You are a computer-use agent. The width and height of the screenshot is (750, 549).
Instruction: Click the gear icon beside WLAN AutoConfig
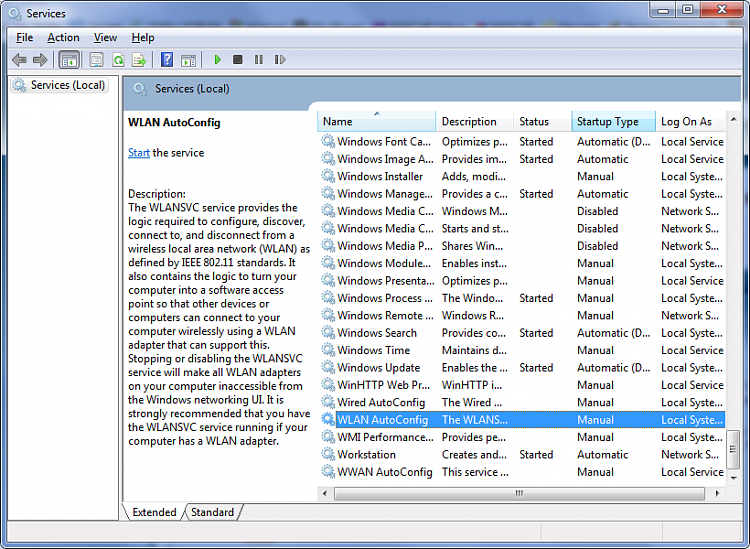pos(328,419)
